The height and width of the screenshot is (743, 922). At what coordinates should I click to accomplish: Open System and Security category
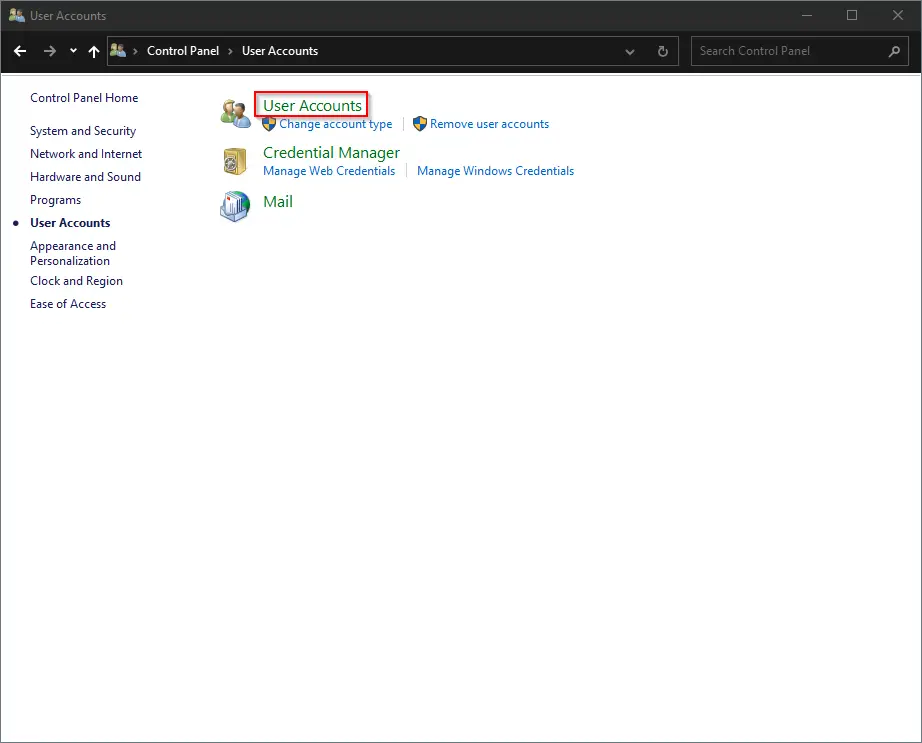click(x=83, y=131)
